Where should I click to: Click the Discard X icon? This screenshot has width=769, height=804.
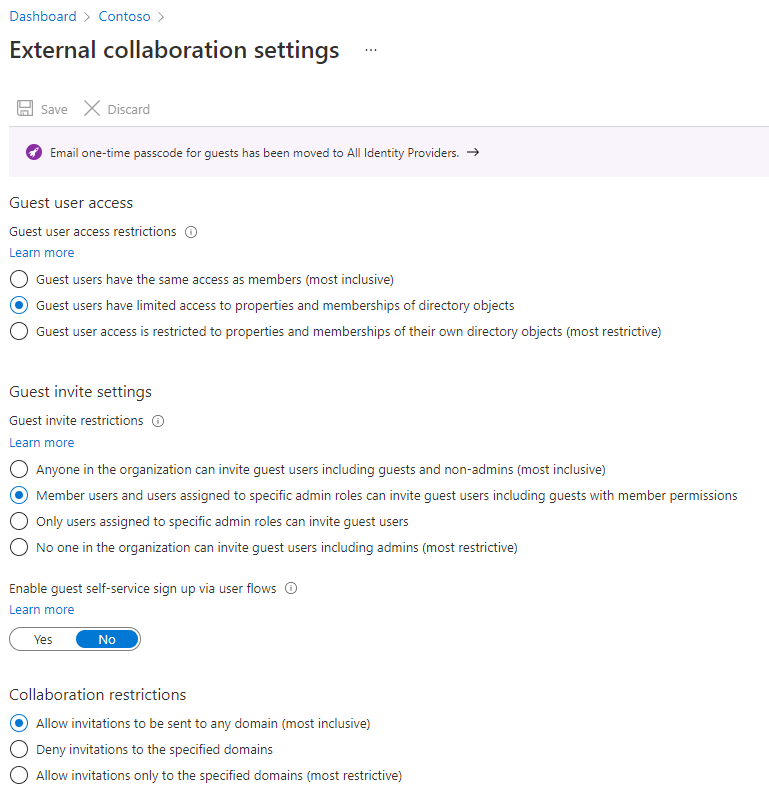[x=92, y=109]
